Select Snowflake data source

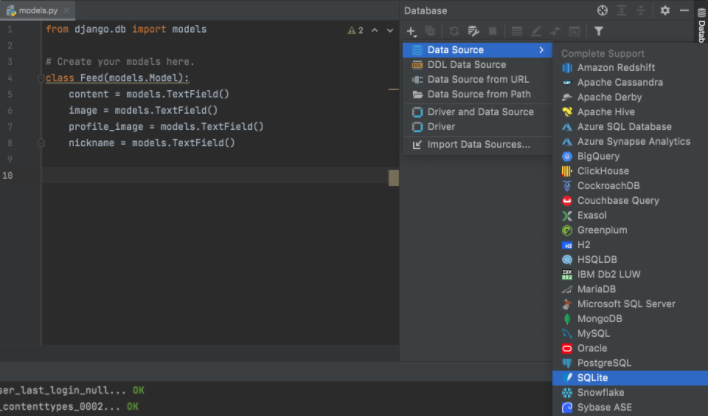(x=630, y=393)
